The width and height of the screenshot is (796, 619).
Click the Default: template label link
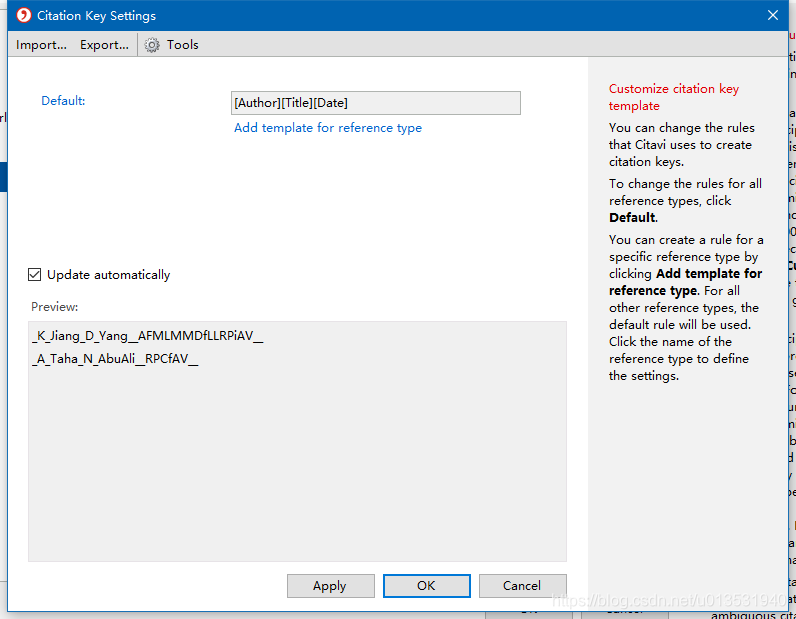pos(63,101)
